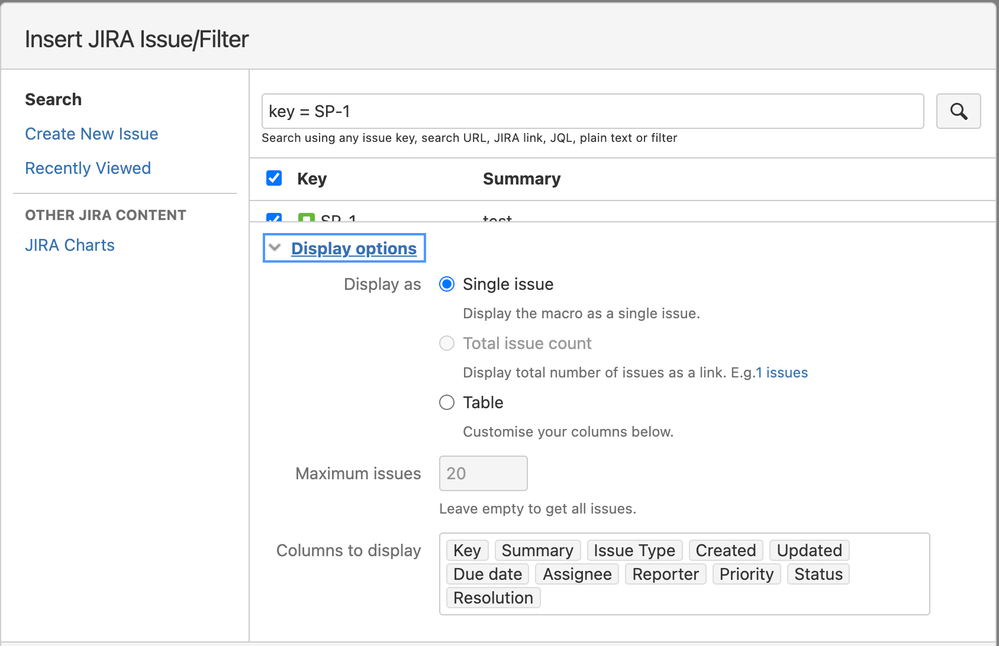The width and height of the screenshot is (999, 646).
Task: Select the Single issue radio button
Action: point(447,284)
